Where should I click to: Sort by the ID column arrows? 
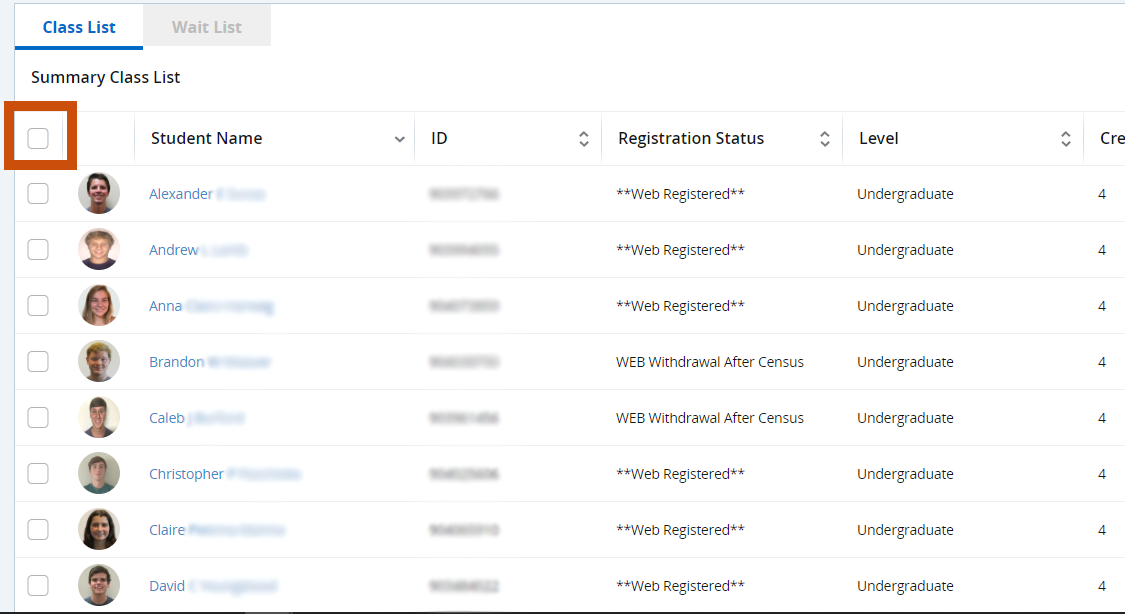coord(584,139)
